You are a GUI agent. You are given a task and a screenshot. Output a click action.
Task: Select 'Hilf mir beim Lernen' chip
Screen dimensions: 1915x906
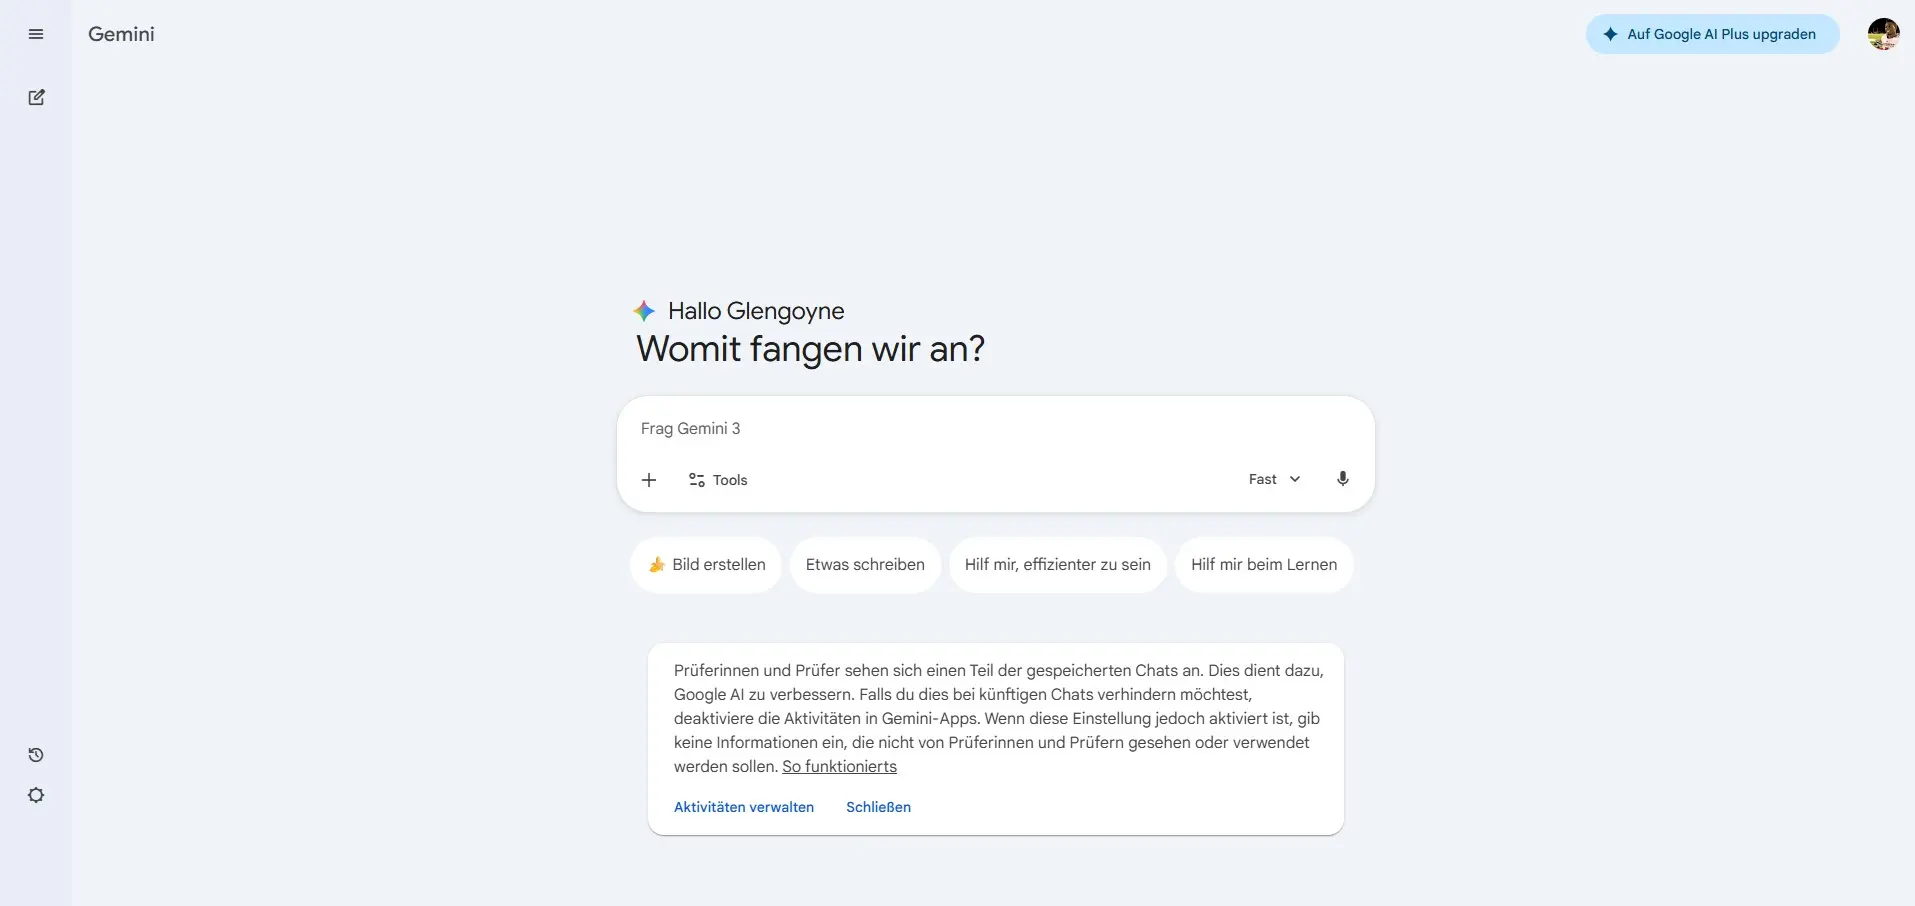click(1263, 565)
